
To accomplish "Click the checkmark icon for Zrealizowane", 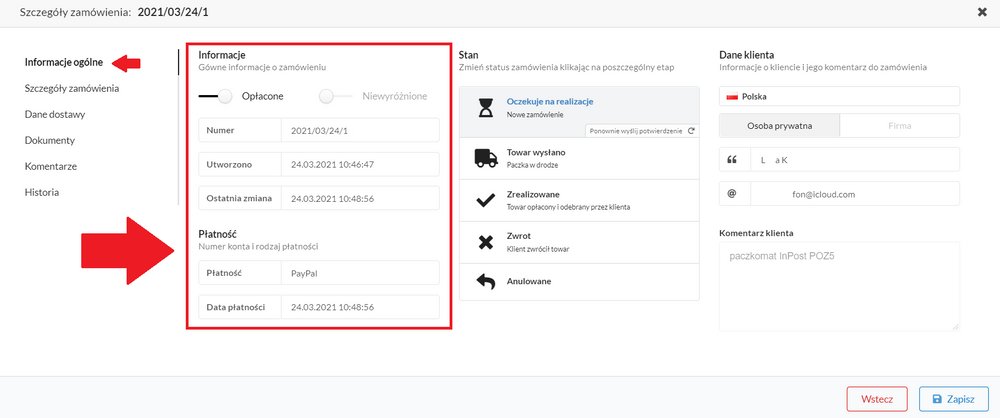I will click(x=486, y=200).
